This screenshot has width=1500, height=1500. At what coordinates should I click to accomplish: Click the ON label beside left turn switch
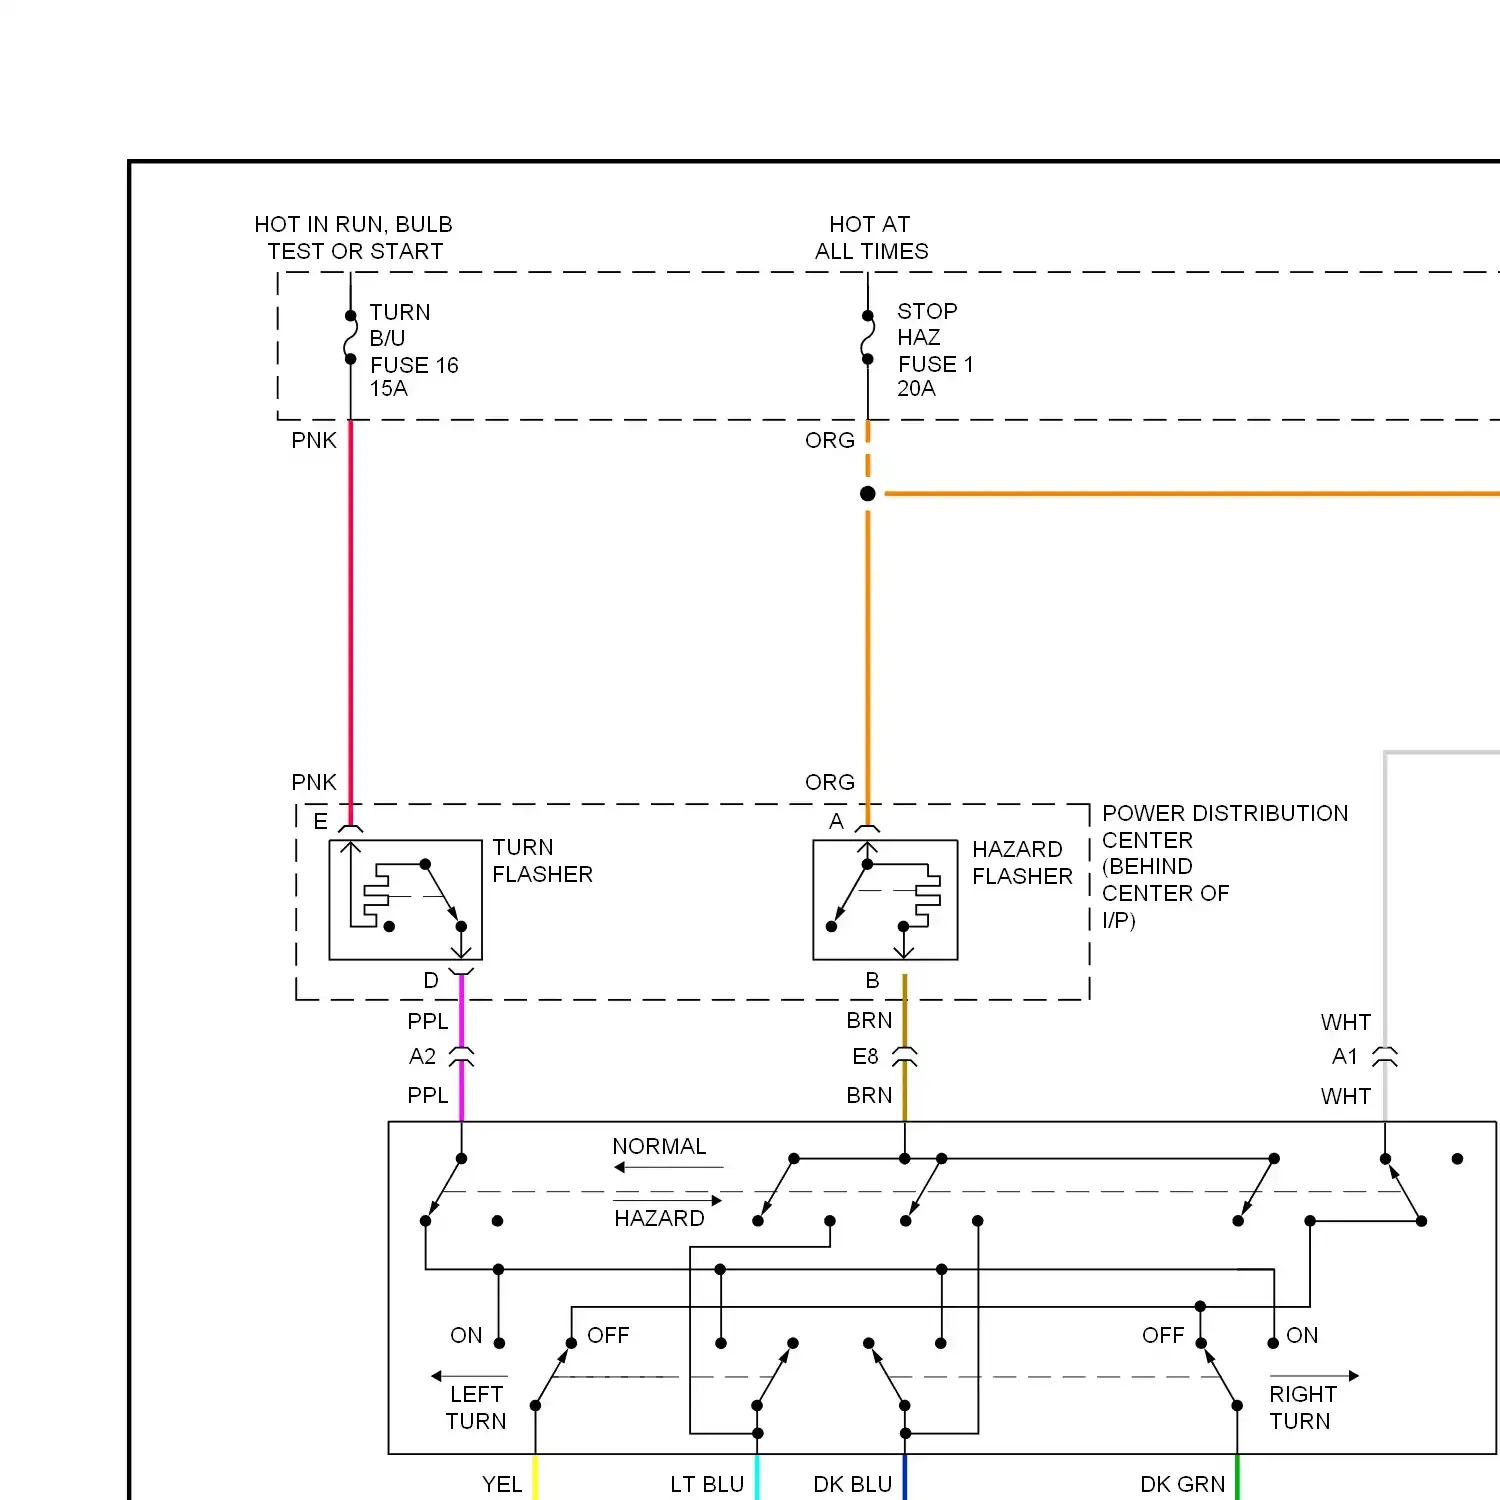click(466, 1336)
